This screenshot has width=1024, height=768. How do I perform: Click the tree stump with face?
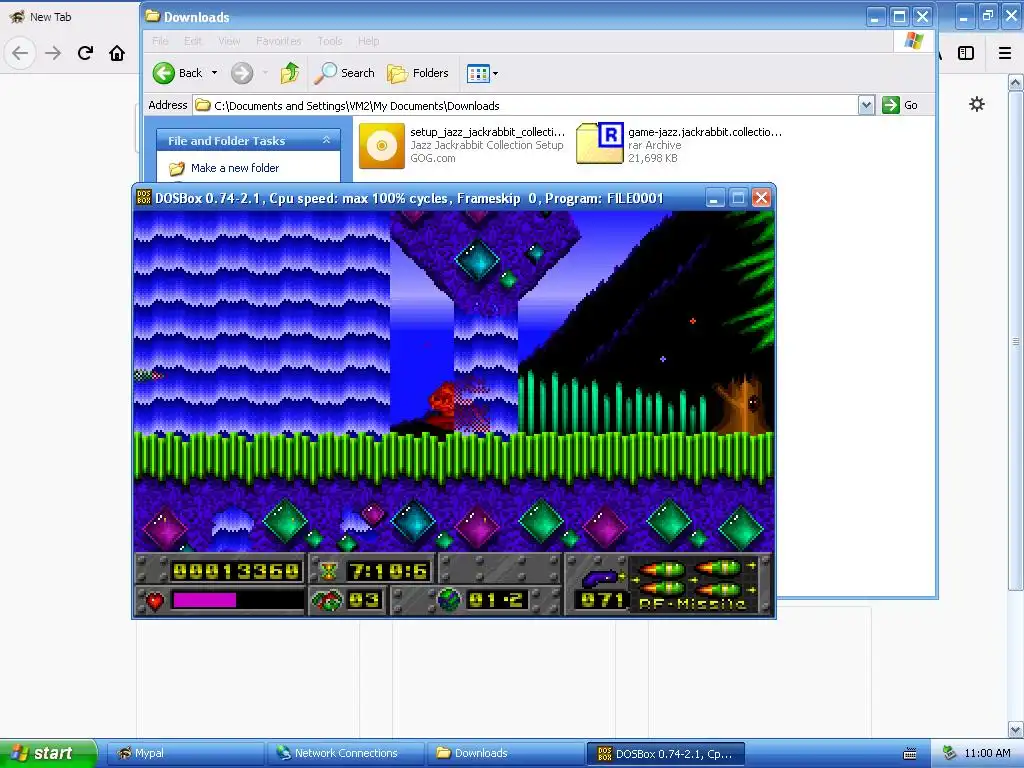click(x=743, y=405)
